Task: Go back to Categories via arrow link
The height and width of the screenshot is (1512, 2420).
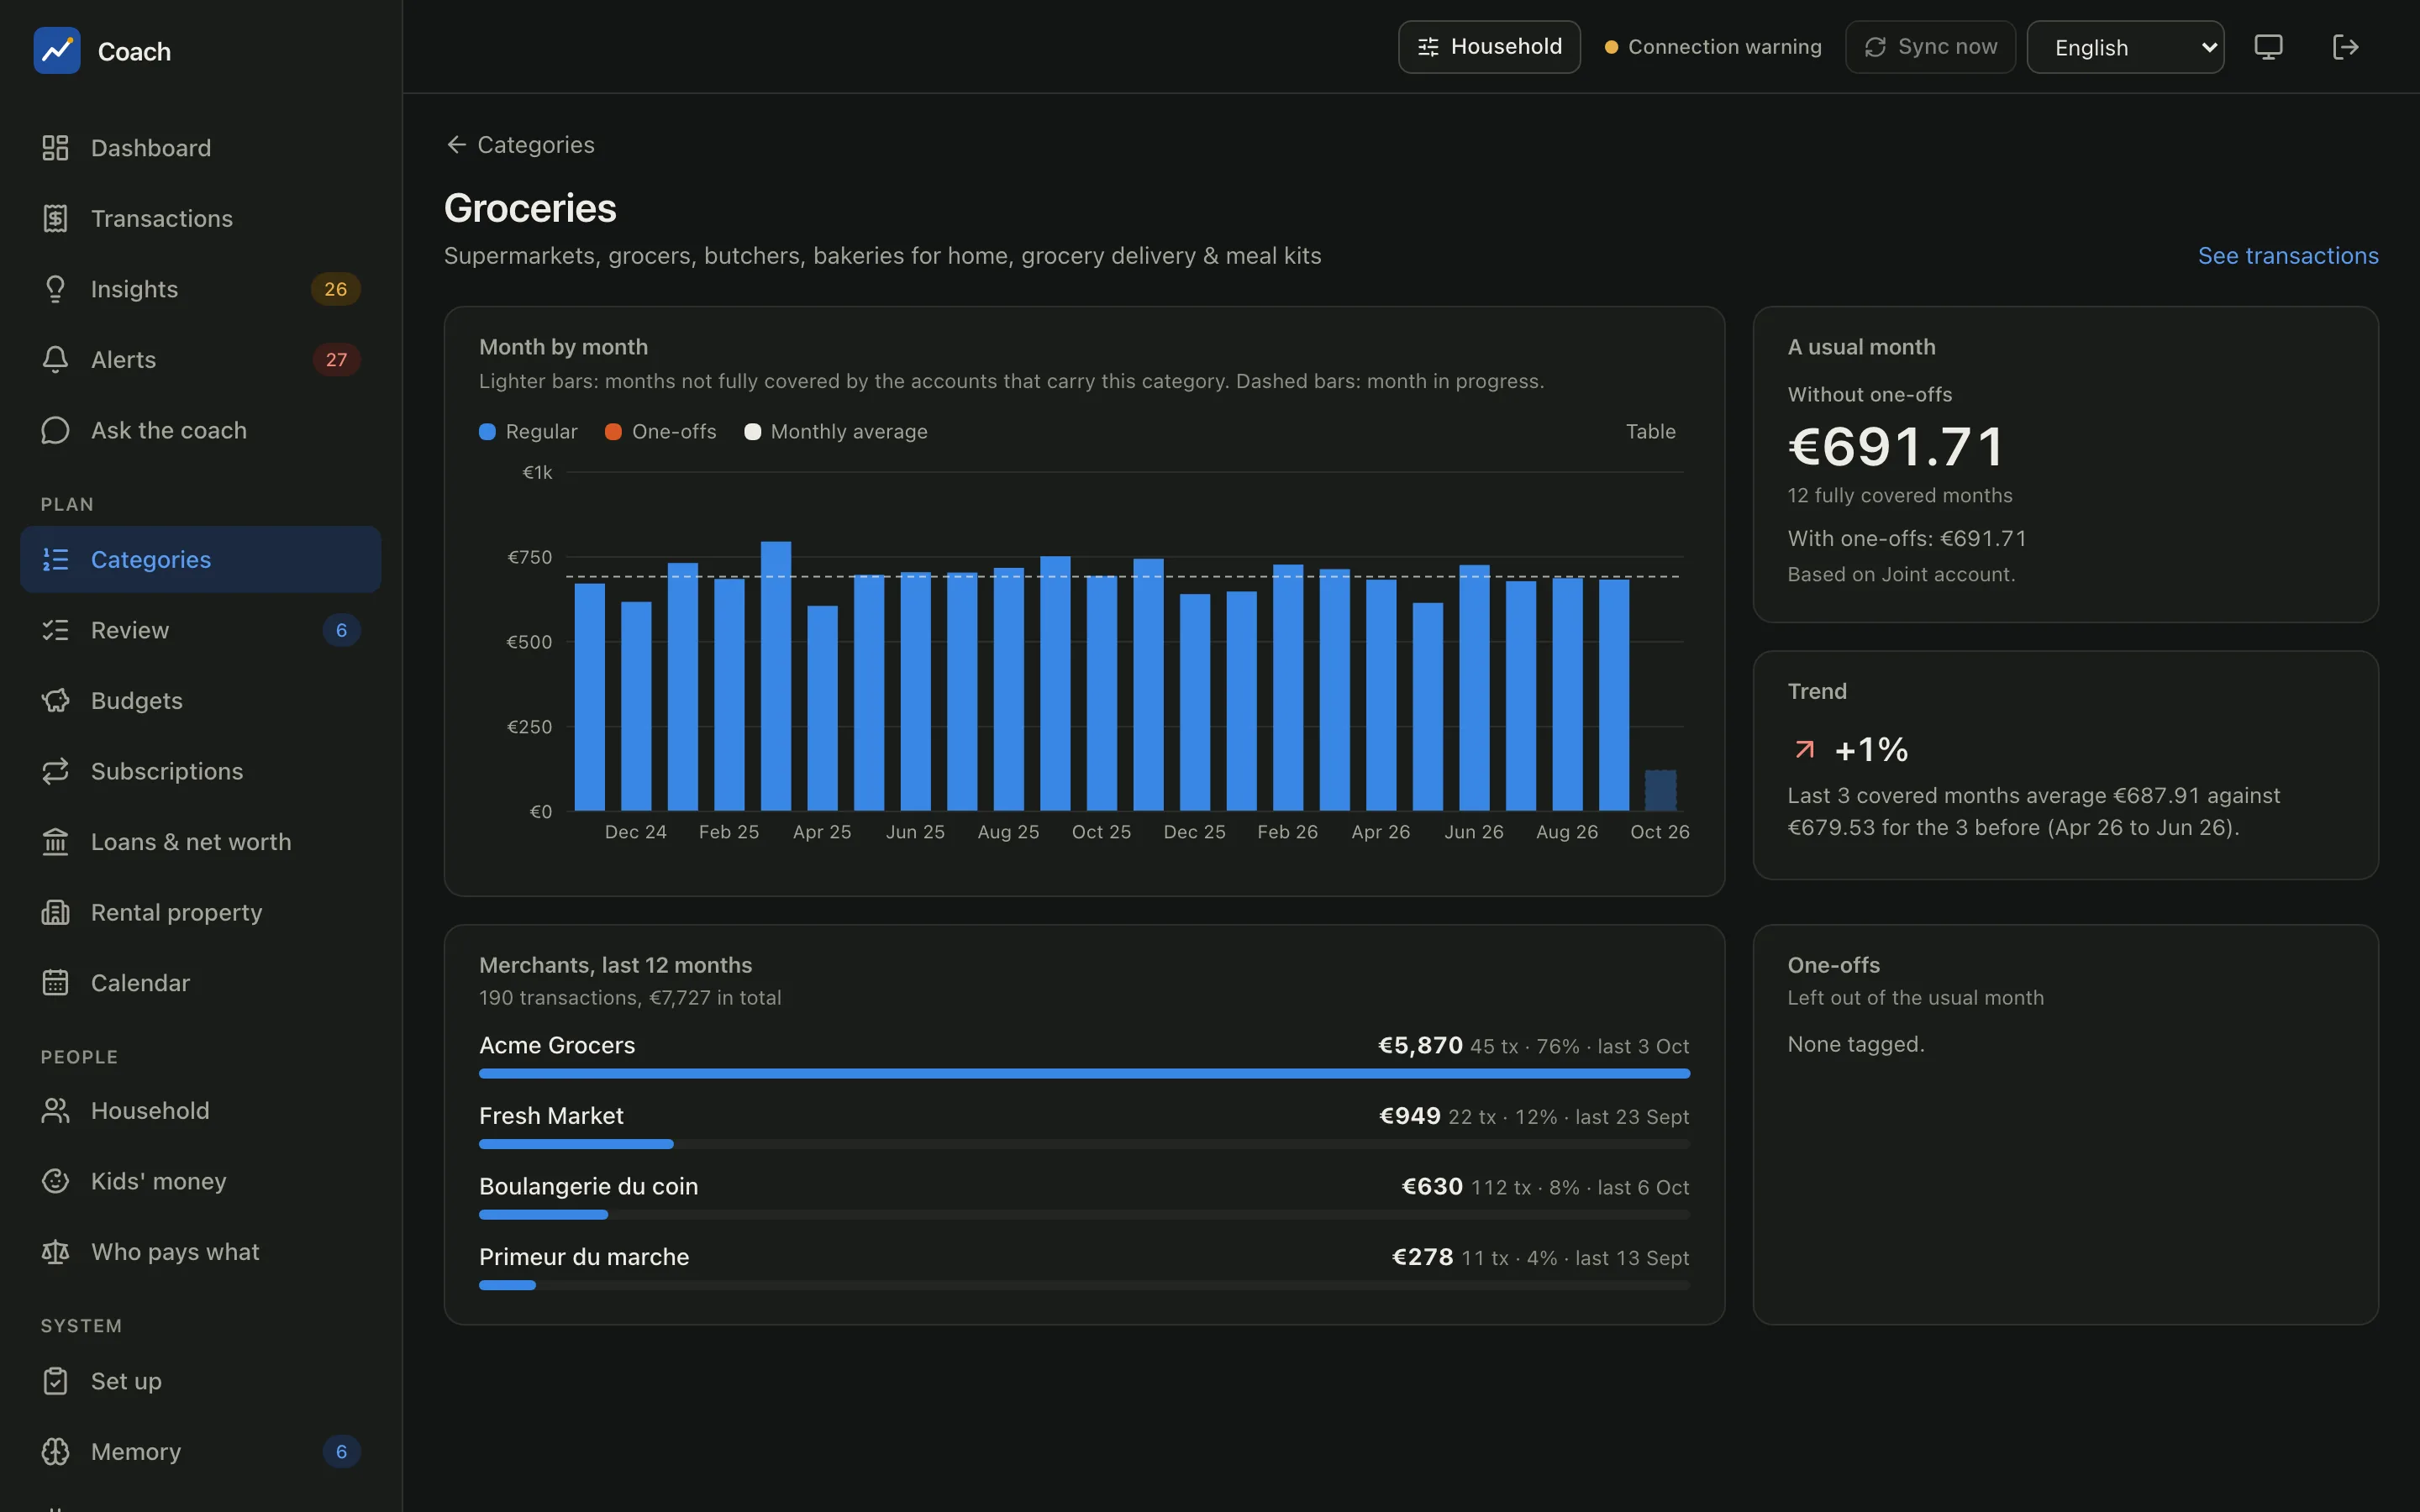Action: 520,145
